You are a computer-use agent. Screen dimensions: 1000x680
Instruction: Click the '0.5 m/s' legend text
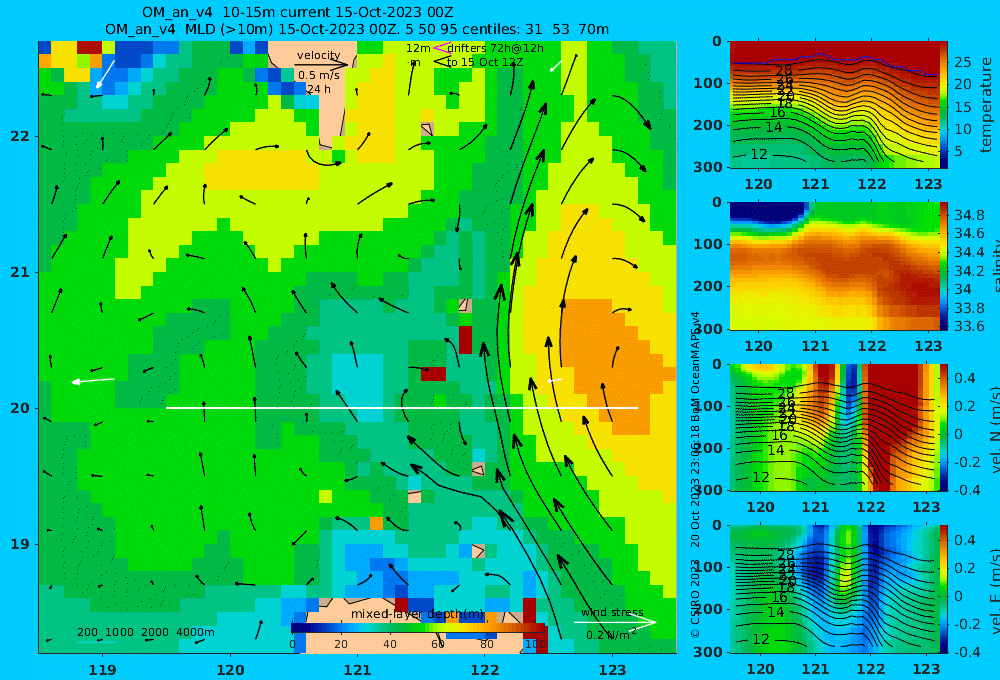(319, 75)
